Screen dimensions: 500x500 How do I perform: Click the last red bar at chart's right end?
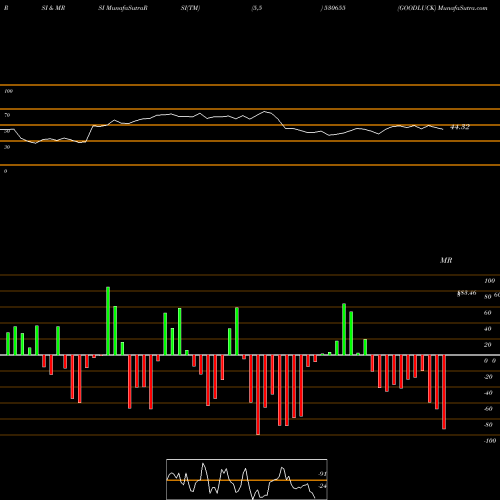pyautogui.click(x=444, y=392)
